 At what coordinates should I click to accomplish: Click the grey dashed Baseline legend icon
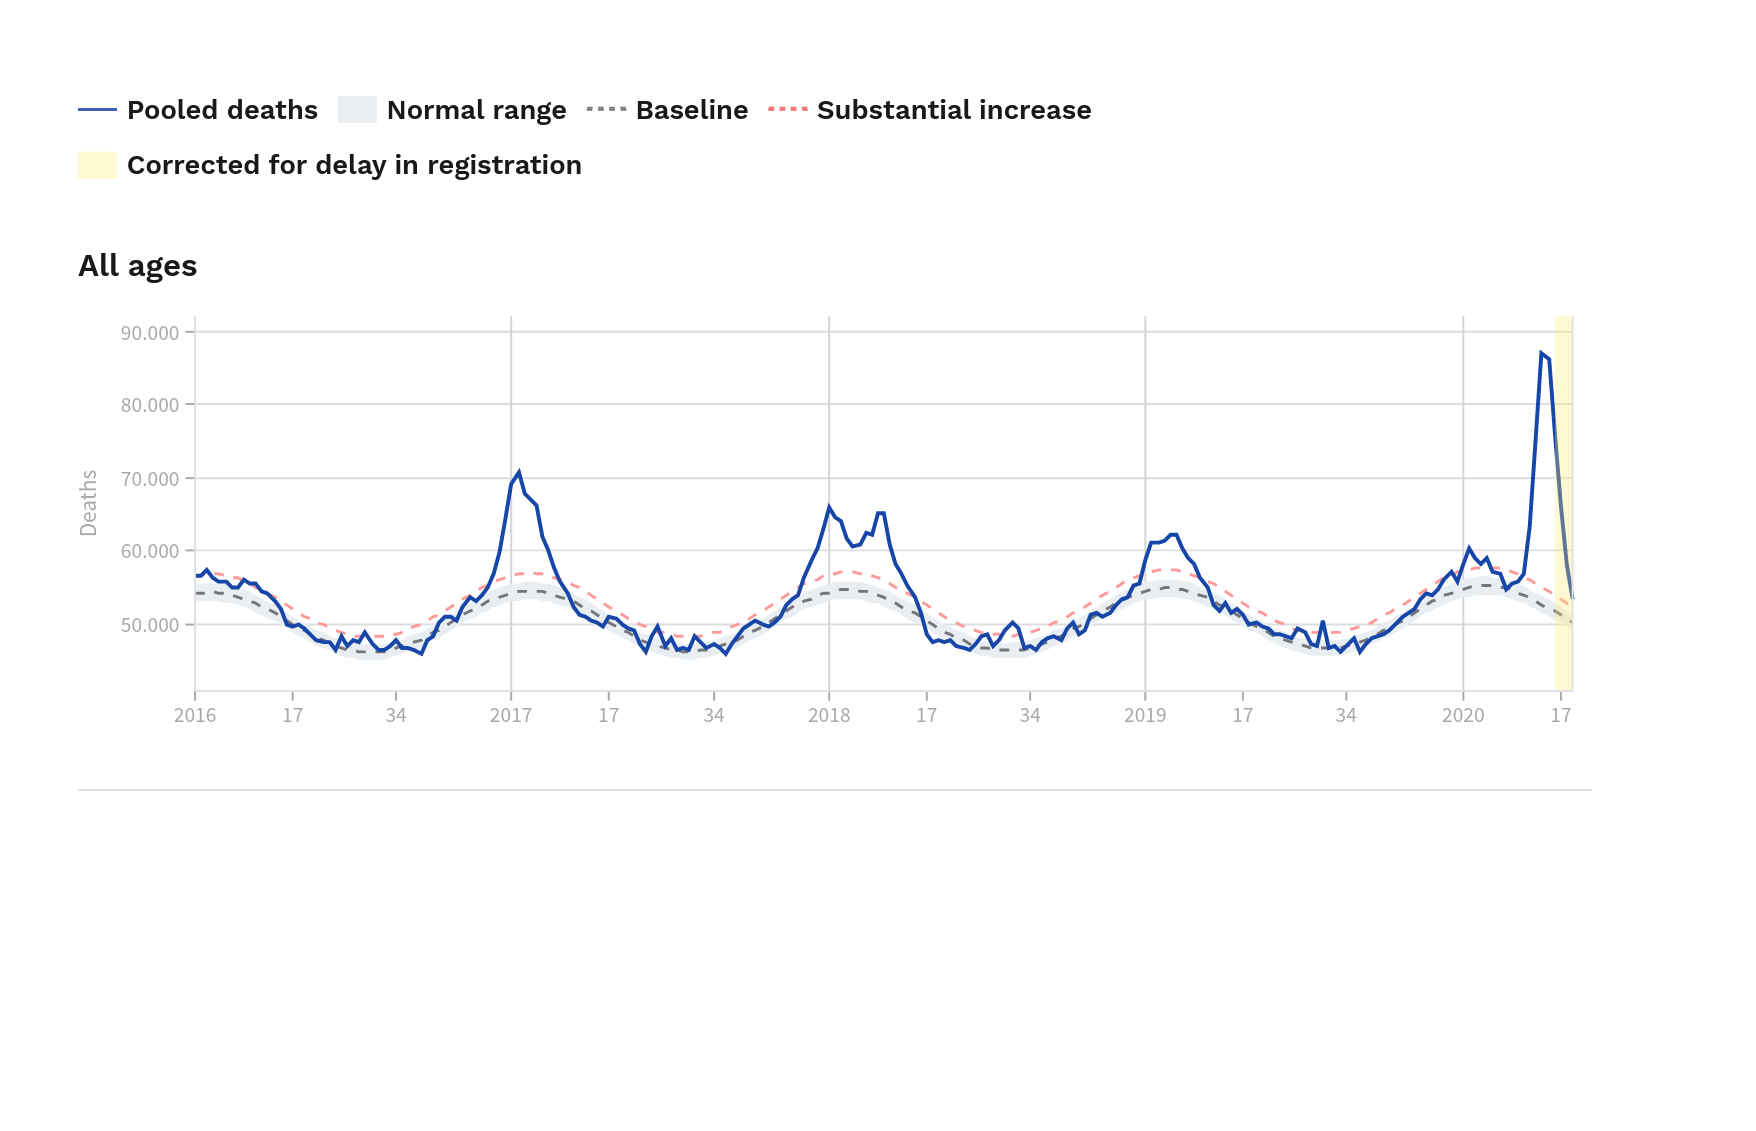tap(606, 110)
